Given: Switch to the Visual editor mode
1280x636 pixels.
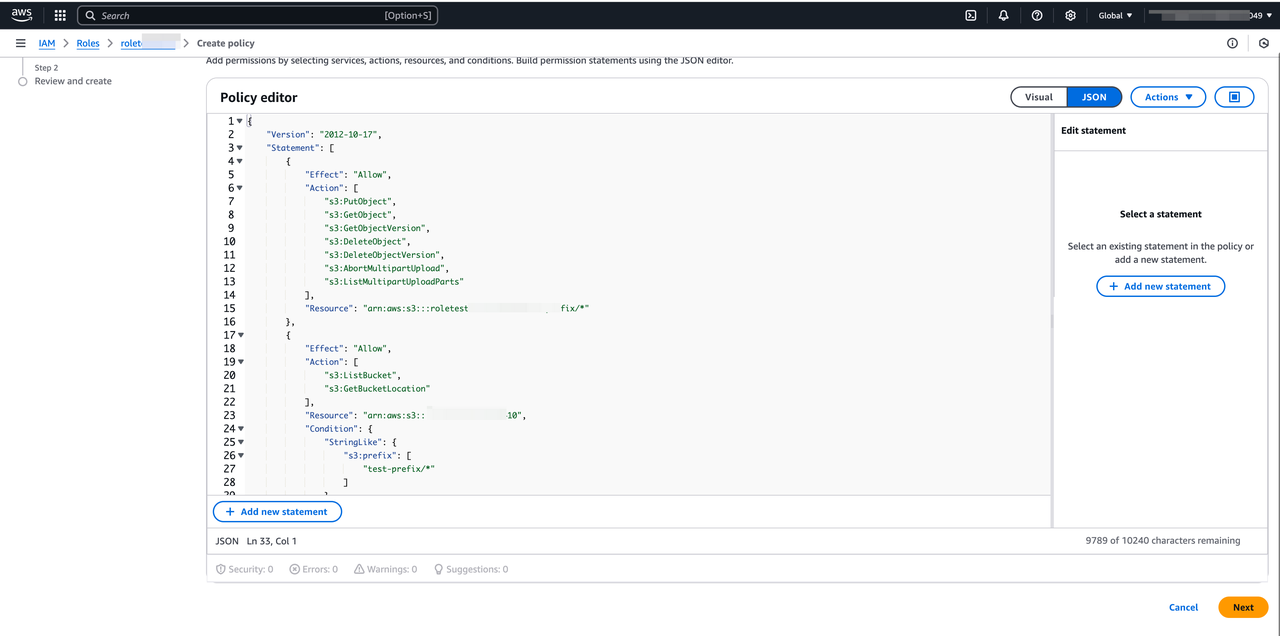Looking at the screenshot, I should tap(1039, 97).
